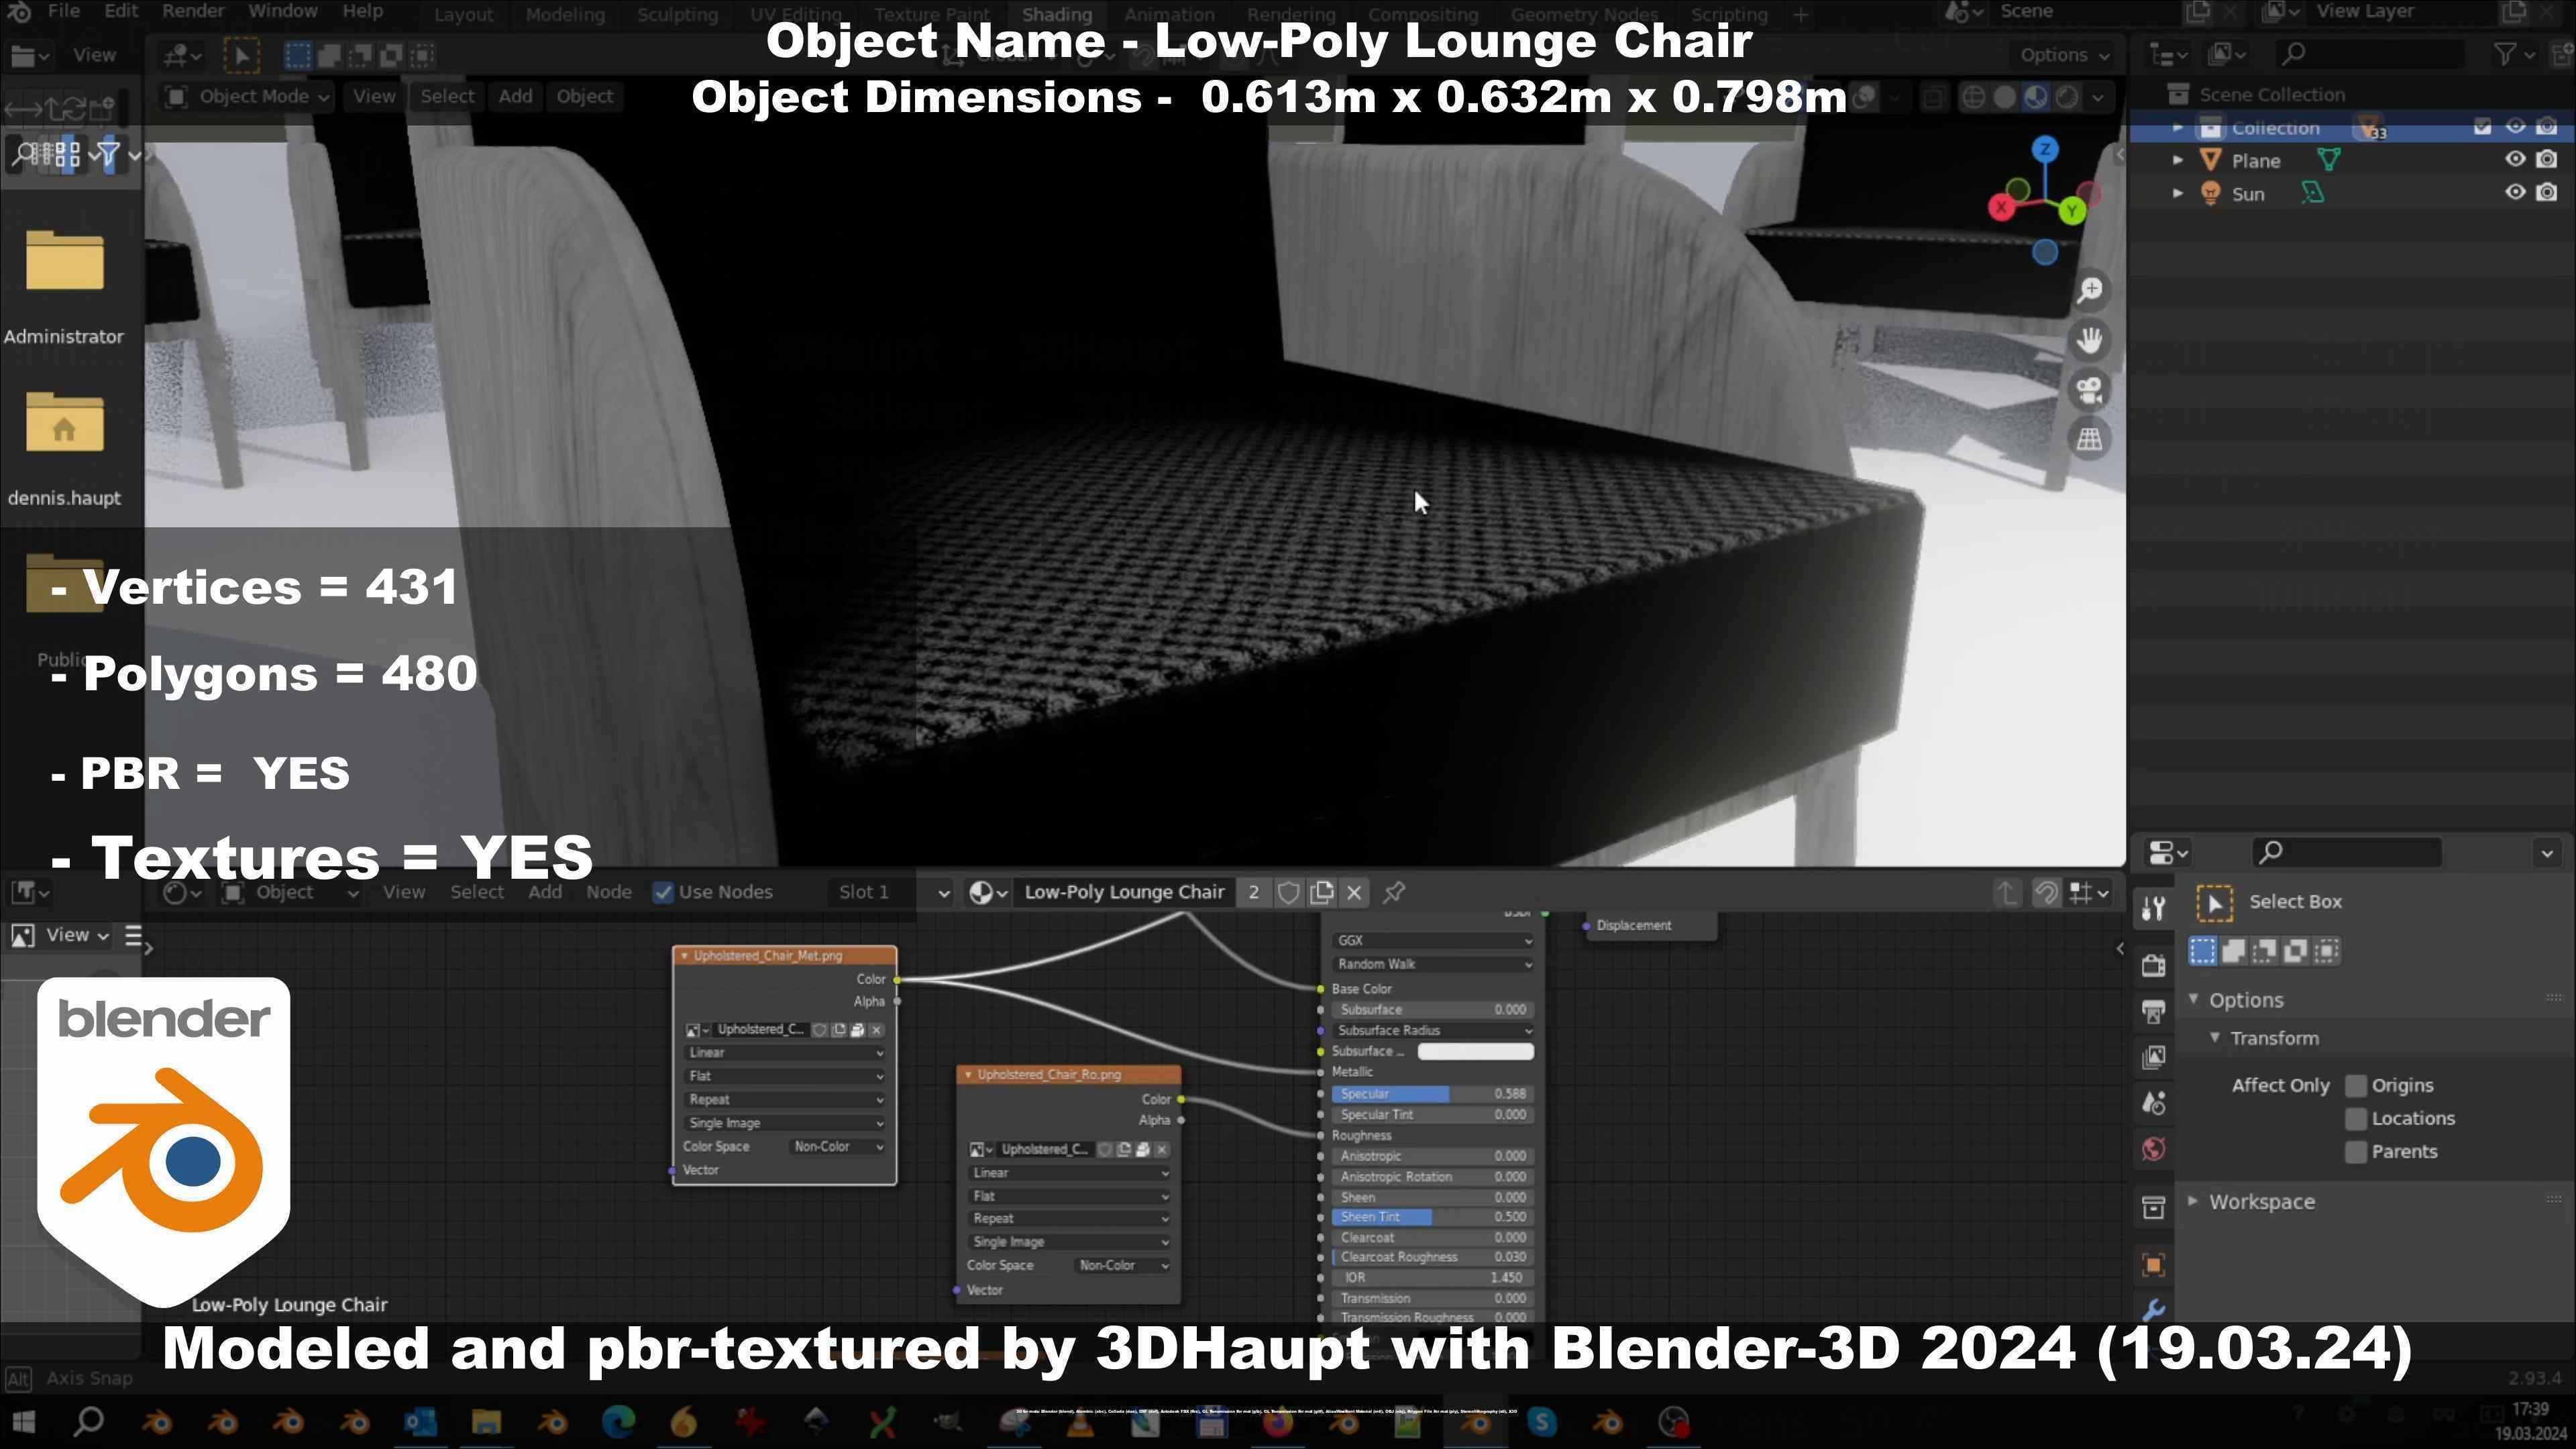Unlink material with the X icon

(x=1354, y=893)
